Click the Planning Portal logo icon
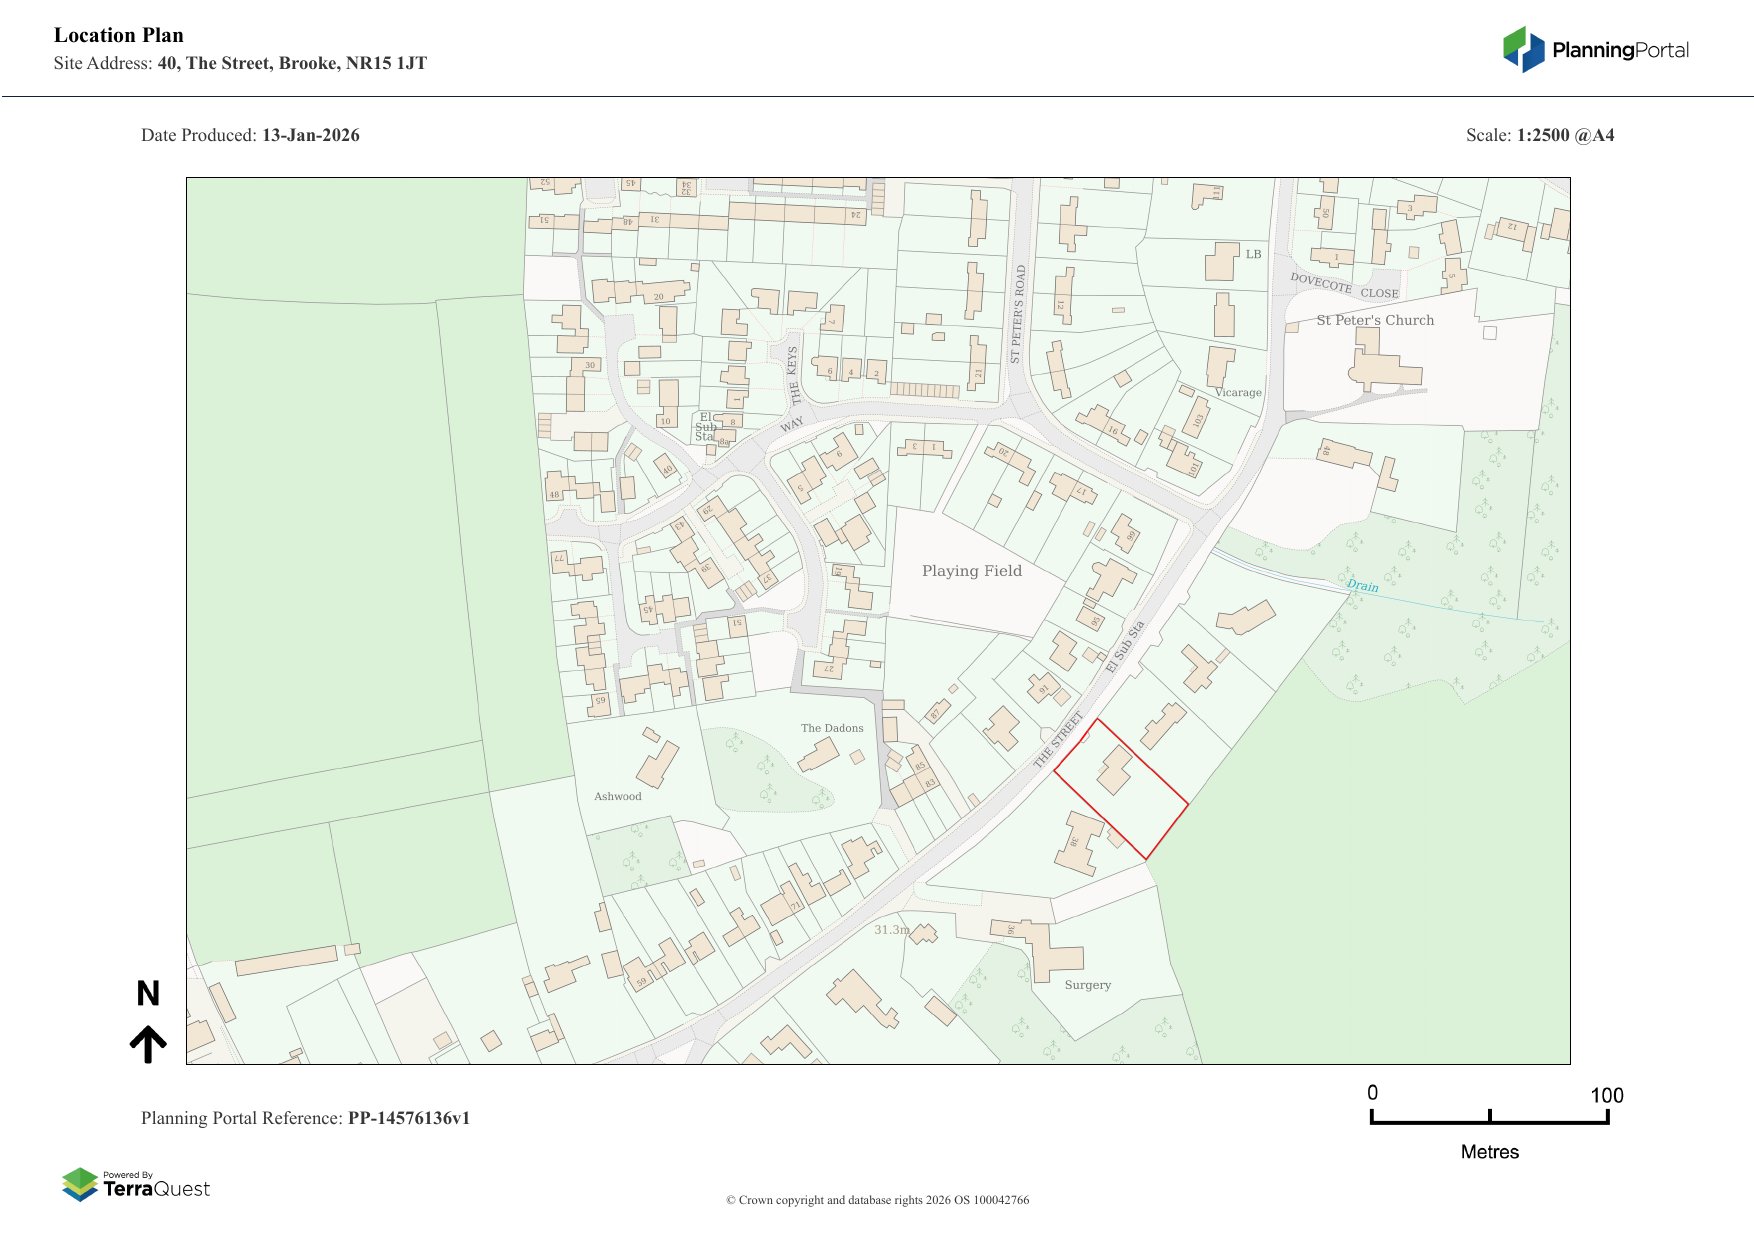Image resolution: width=1754 pixels, height=1241 pixels. point(1523,50)
